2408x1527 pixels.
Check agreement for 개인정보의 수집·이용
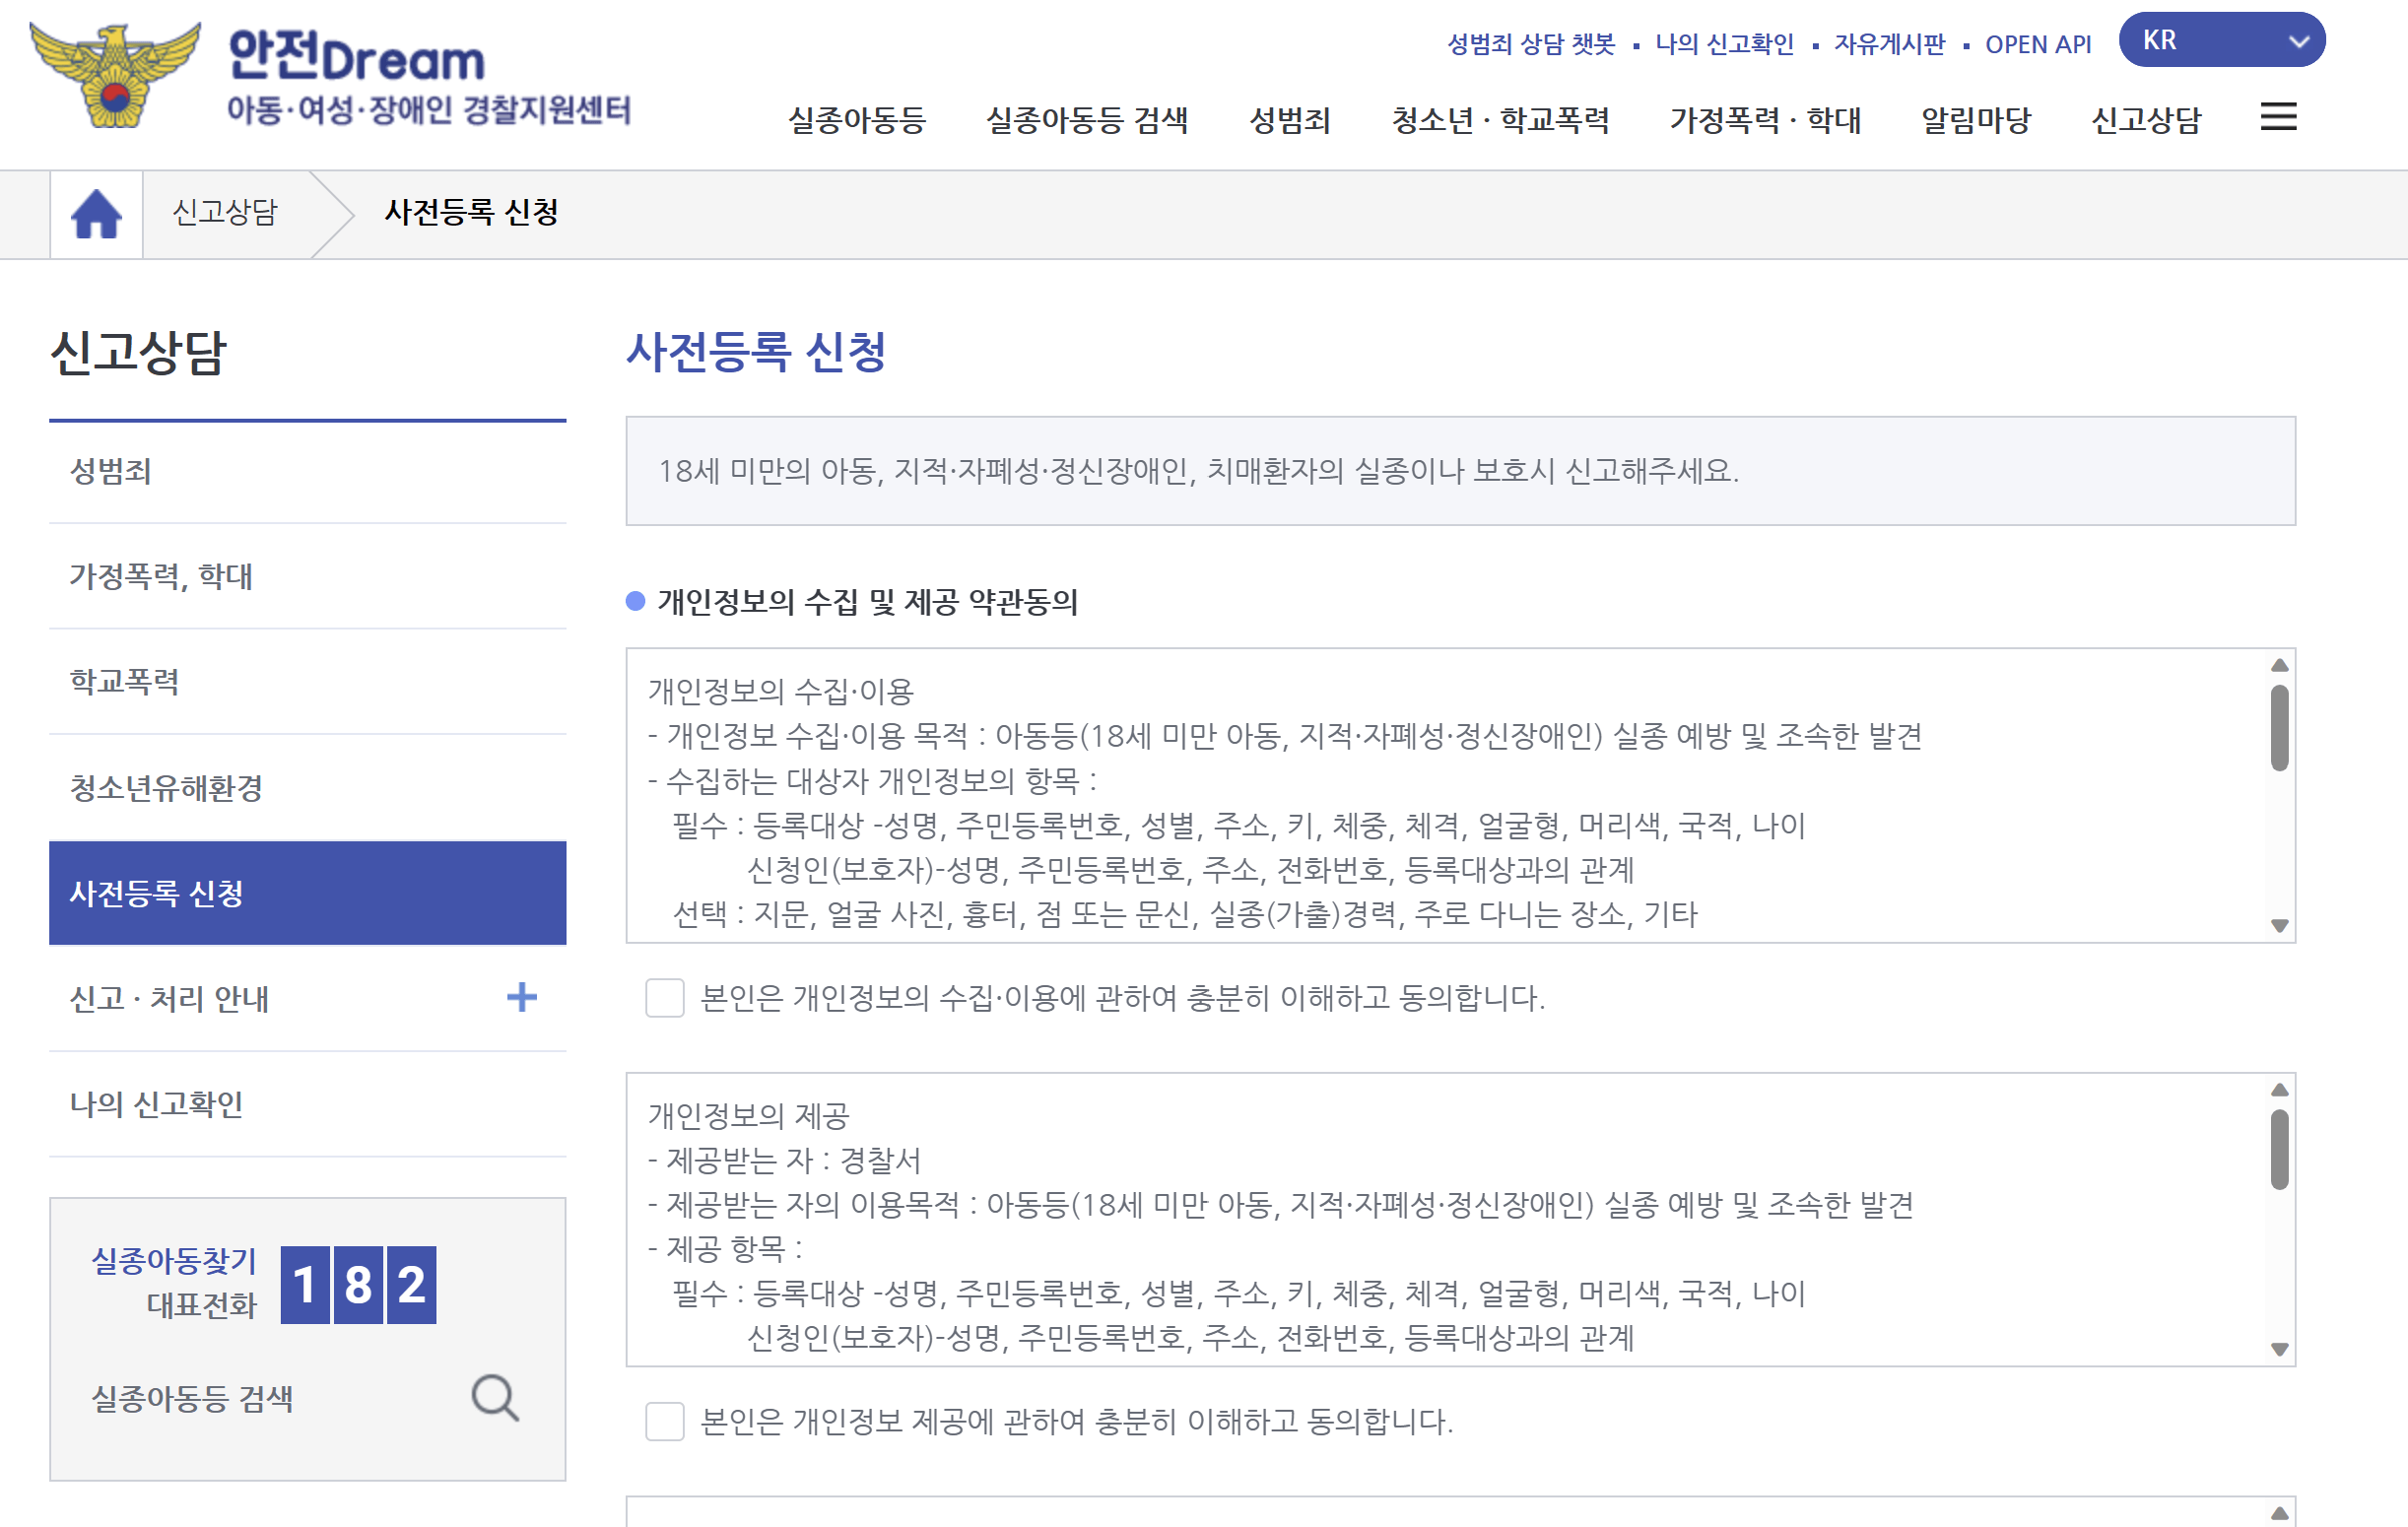[665, 997]
